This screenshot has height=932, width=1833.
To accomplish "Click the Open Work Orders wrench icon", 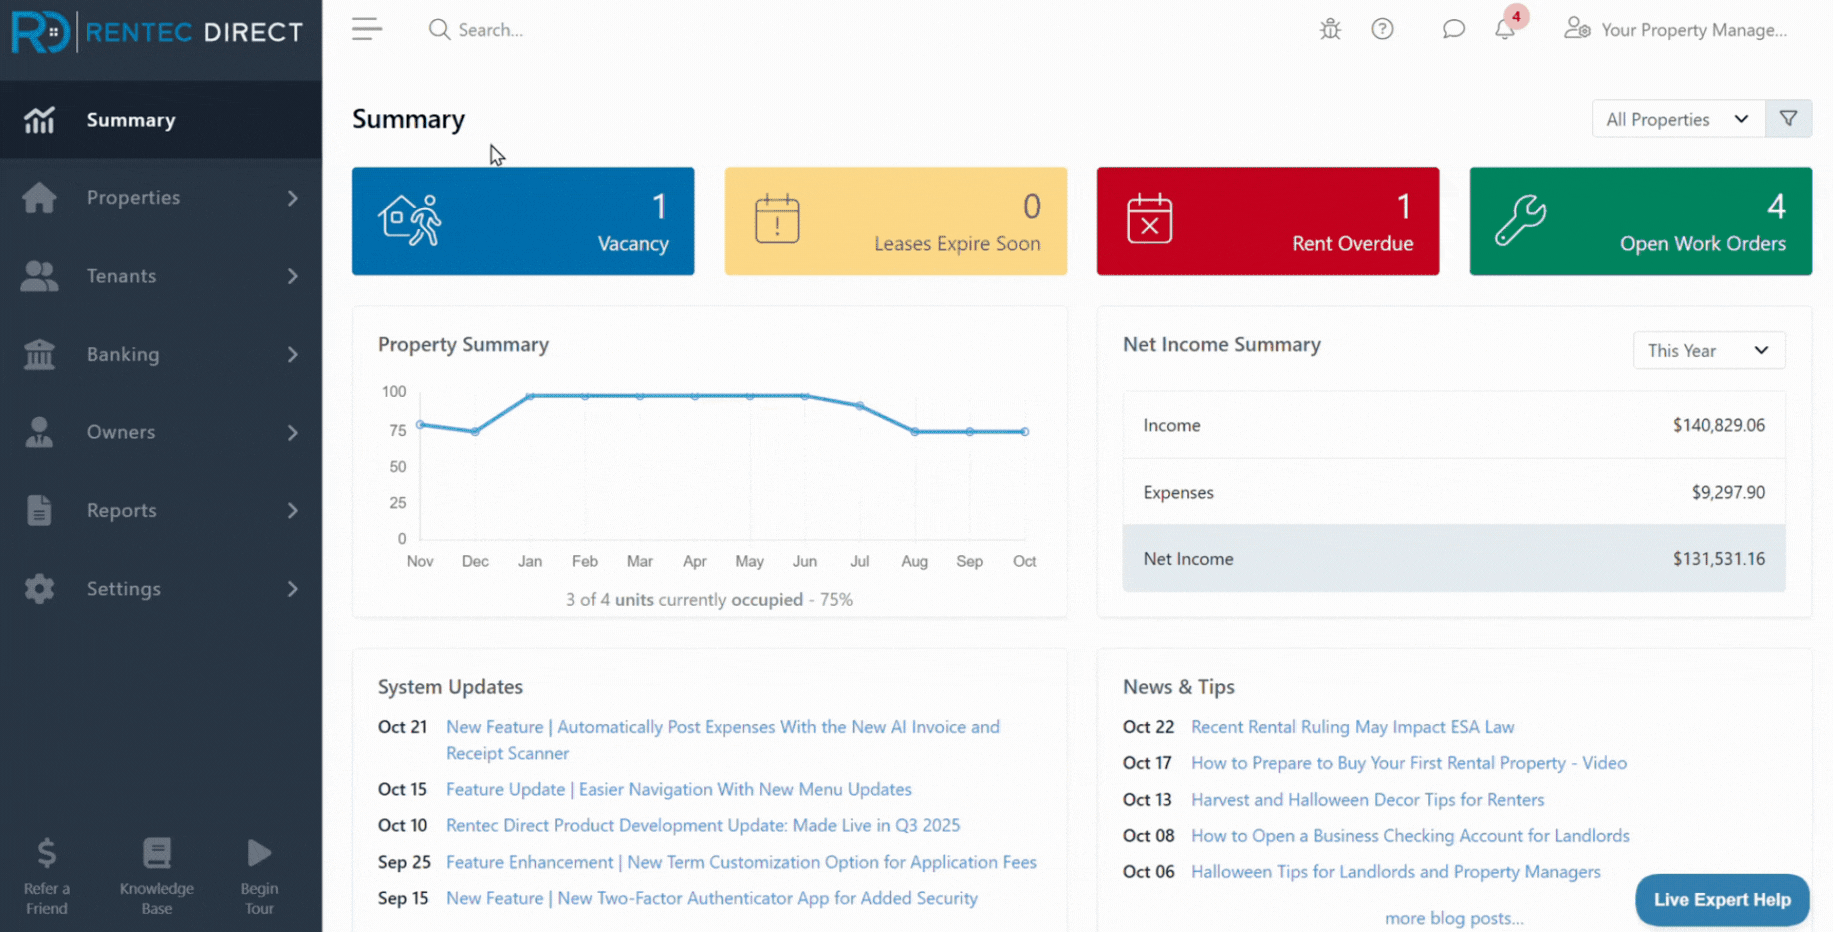I will tap(1521, 220).
